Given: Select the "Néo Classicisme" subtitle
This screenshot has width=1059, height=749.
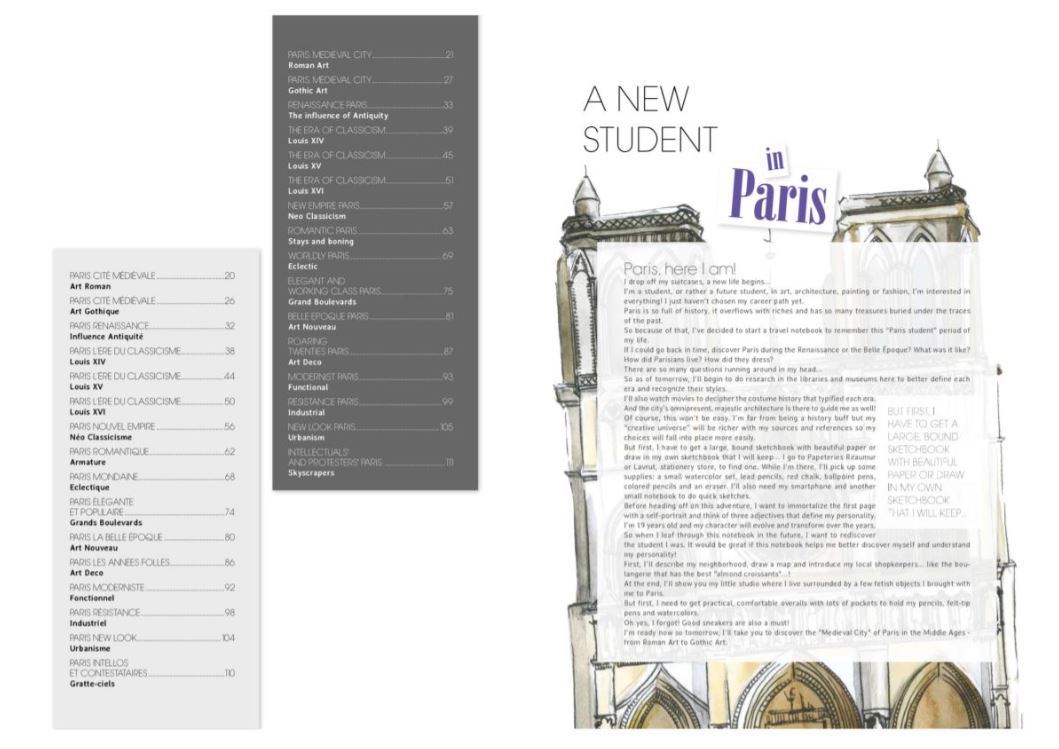Looking at the screenshot, I should click(x=101, y=437).
